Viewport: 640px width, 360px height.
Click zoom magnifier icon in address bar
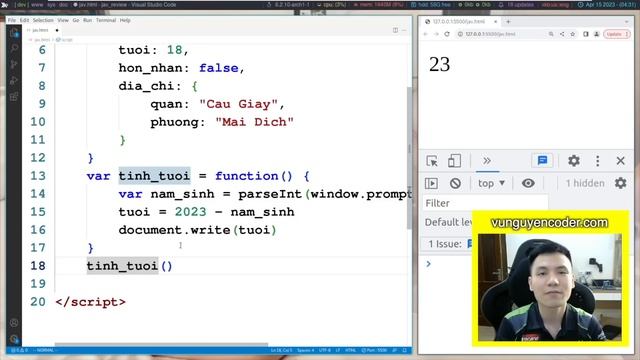point(551,34)
